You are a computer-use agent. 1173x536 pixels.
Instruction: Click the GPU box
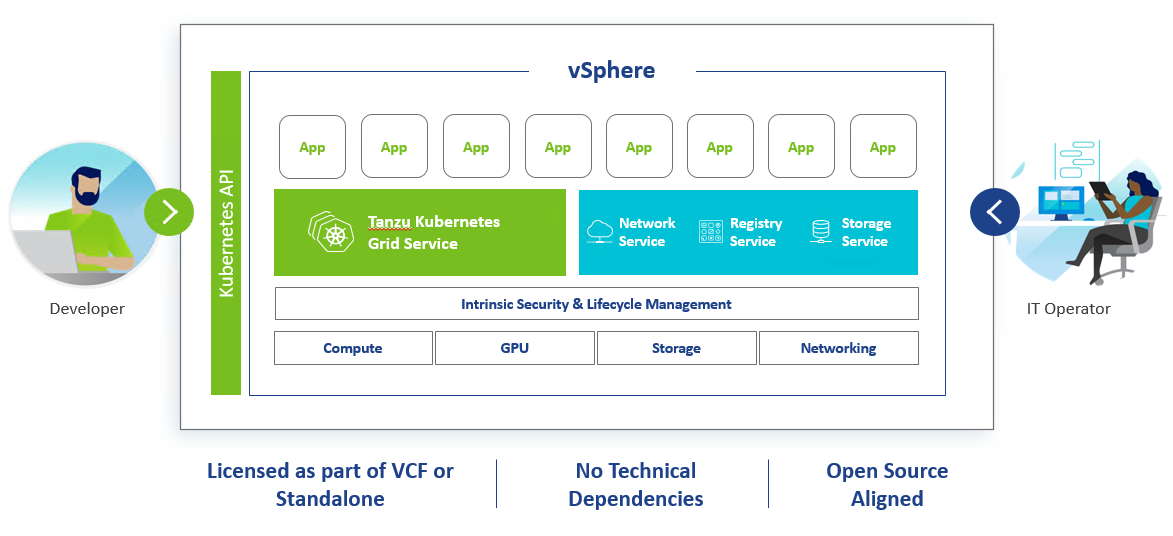pyautogui.click(x=515, y=348)
